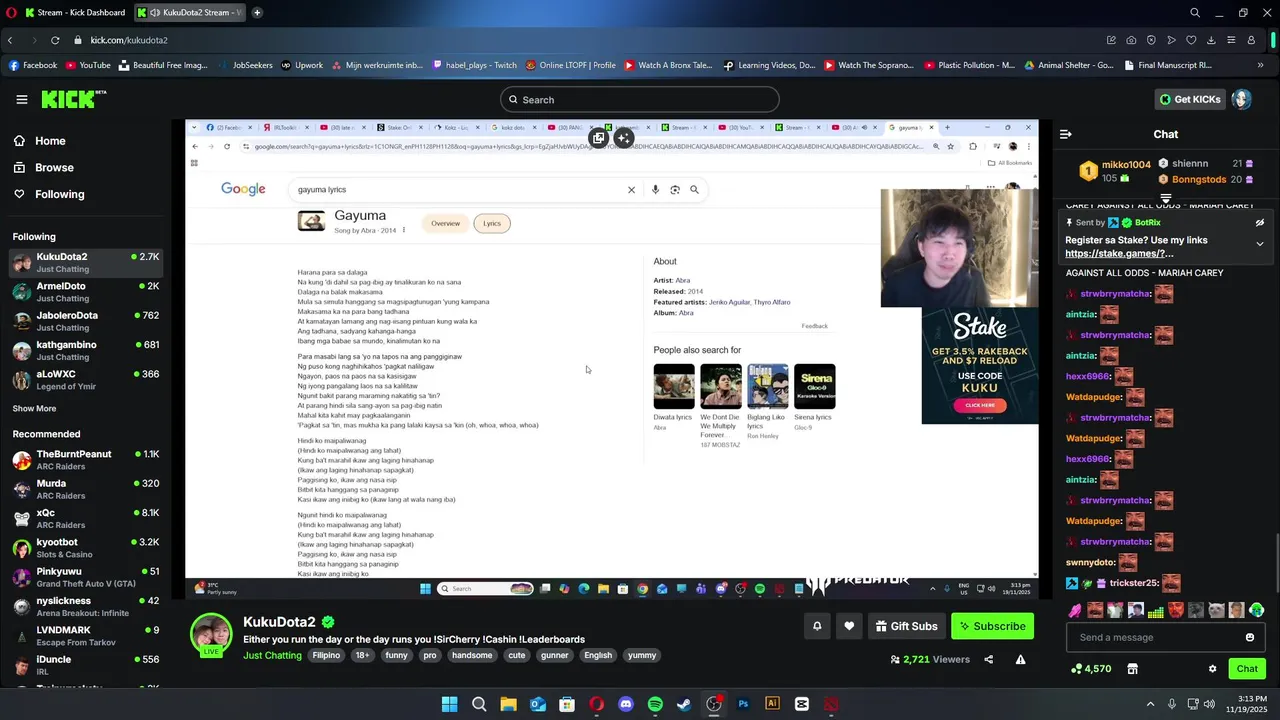
Task: Click the Just Chatting category link
Action: (x=272, y=655)
